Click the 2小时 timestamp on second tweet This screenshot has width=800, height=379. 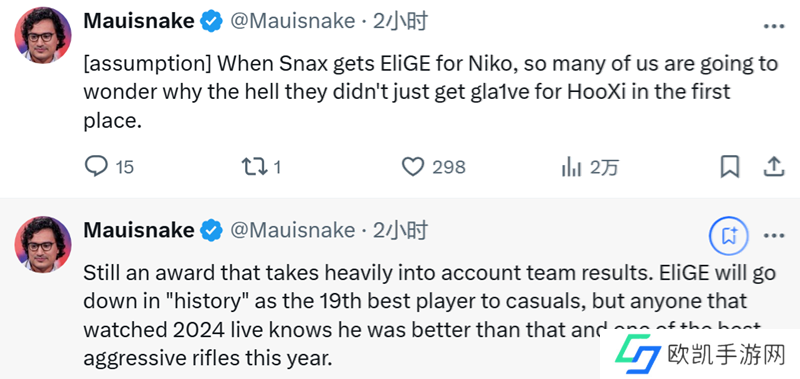(400, 231)
